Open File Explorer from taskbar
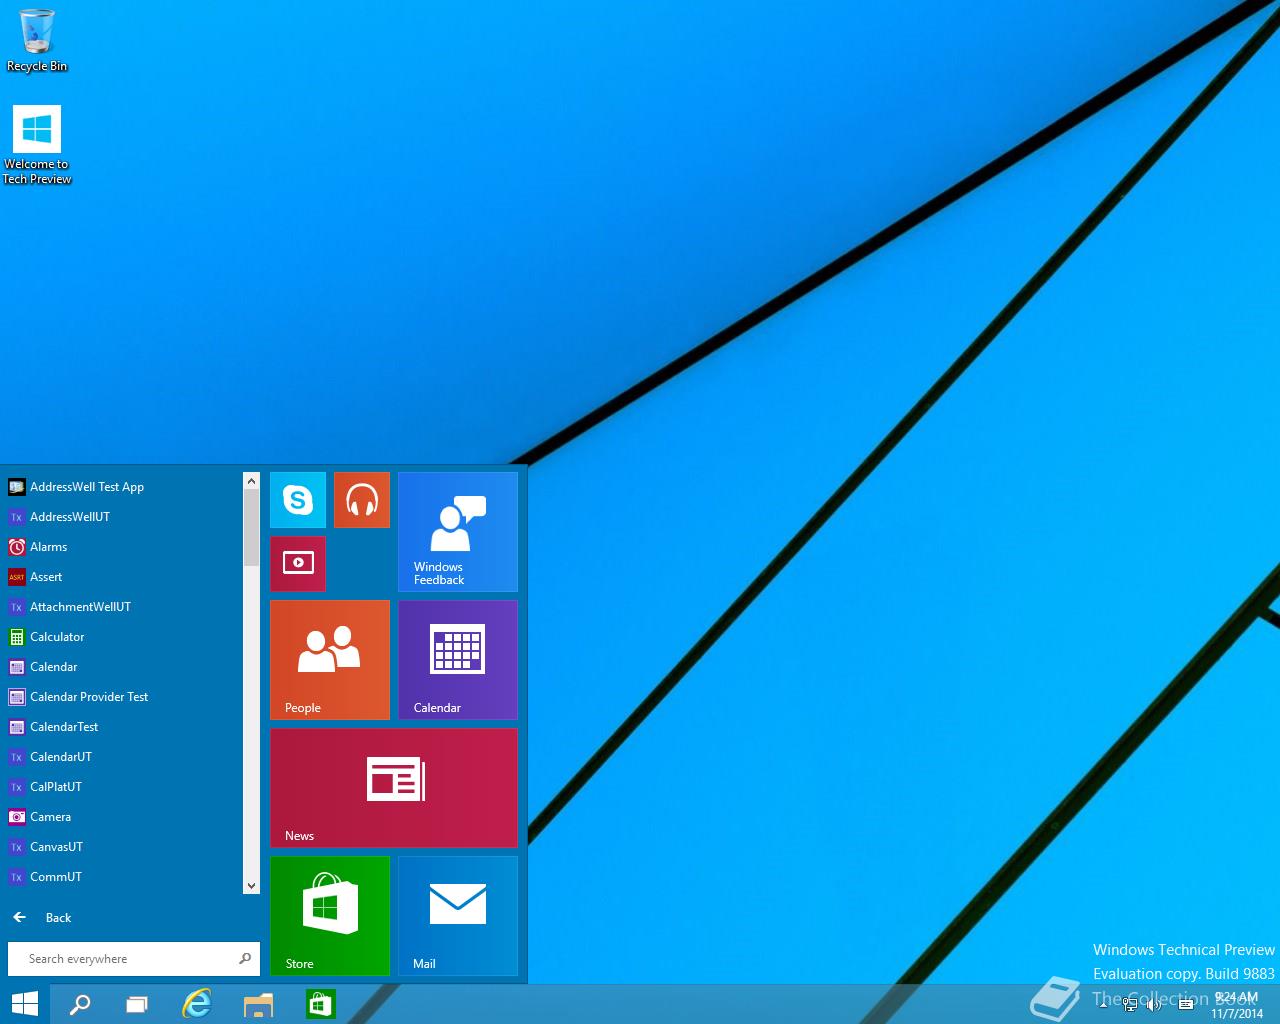This screenshot has height=1024, width=1280. pos(258,1004)
